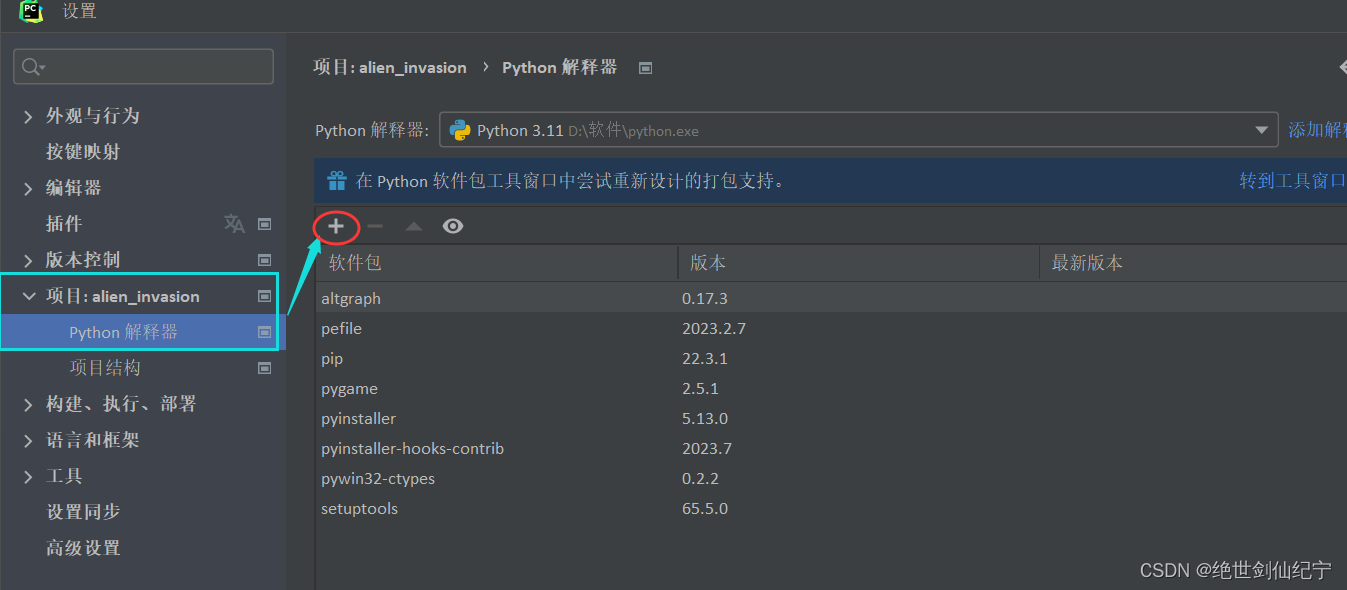
Task: Open the 插件 settings page
Action: [x=64, y=224]
